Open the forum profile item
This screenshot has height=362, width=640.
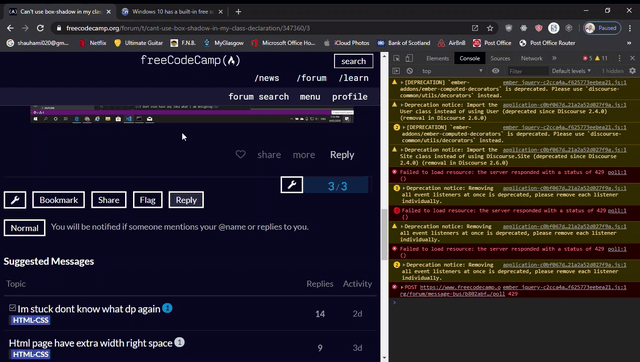pos(349,97)
